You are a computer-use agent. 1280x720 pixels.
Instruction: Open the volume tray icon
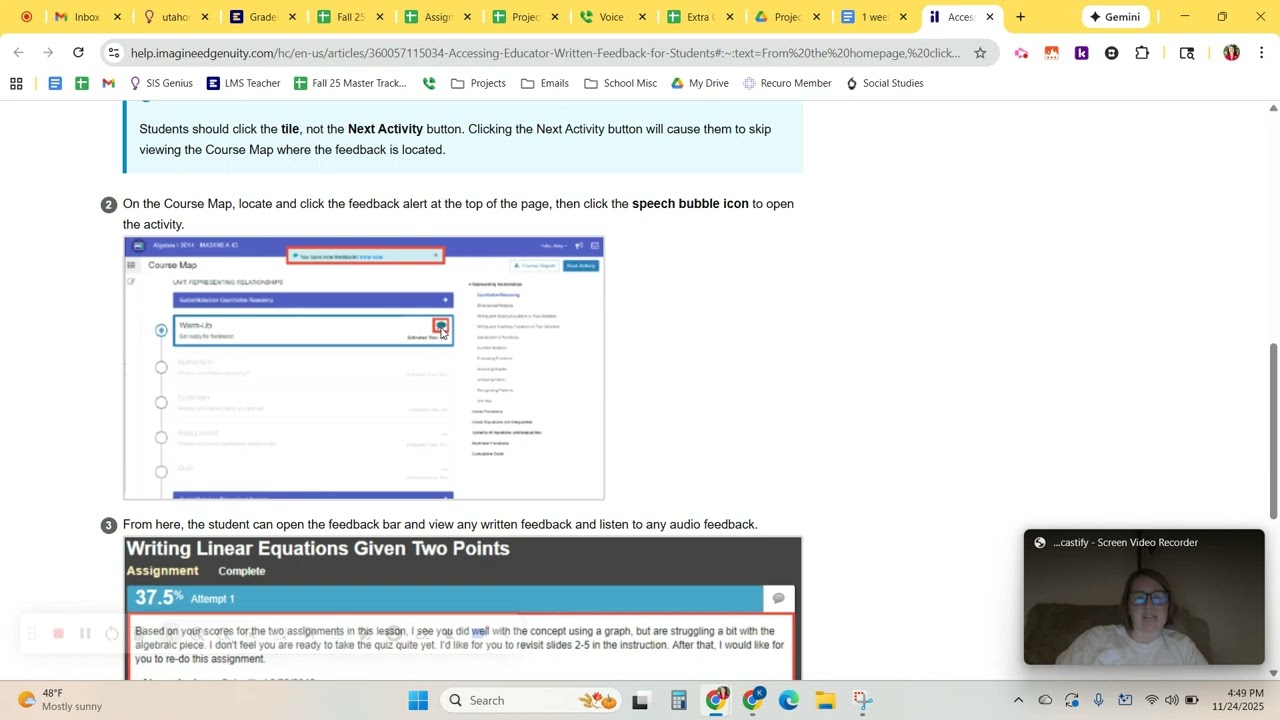(x=1171, y=700)
